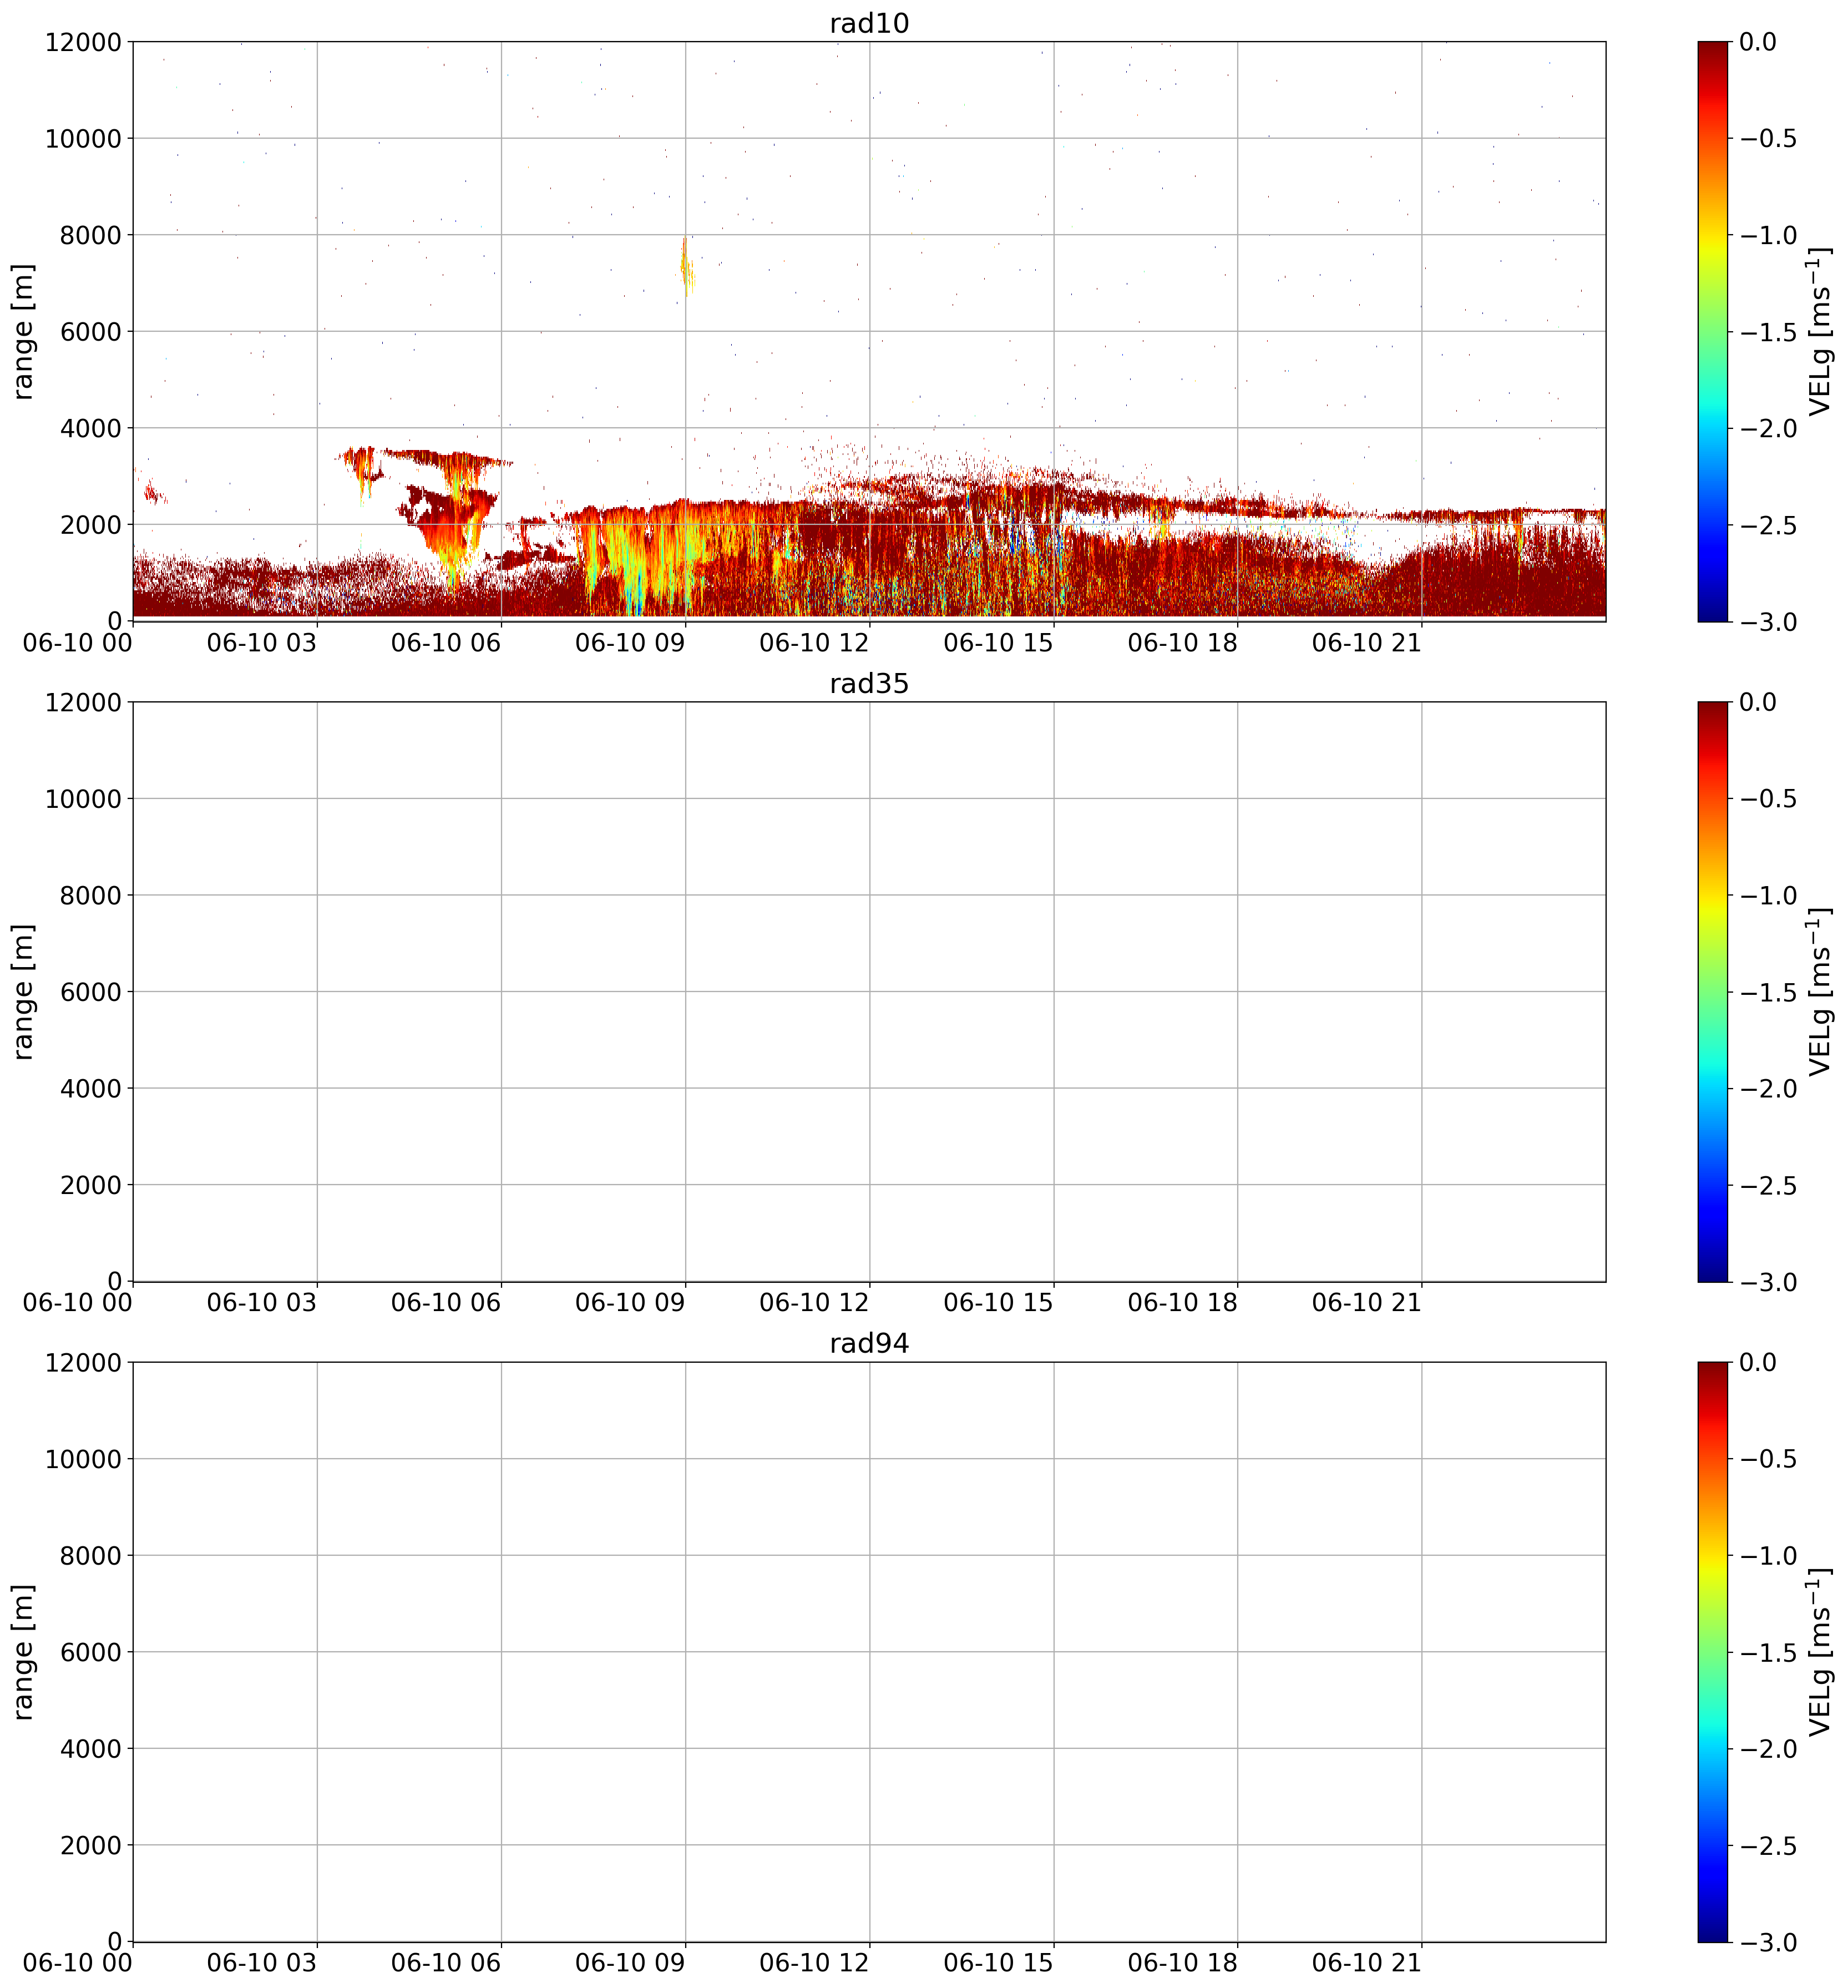Click the rad35 velocity colorbar
The image size is (1848, 1988).
[1712, 991]
